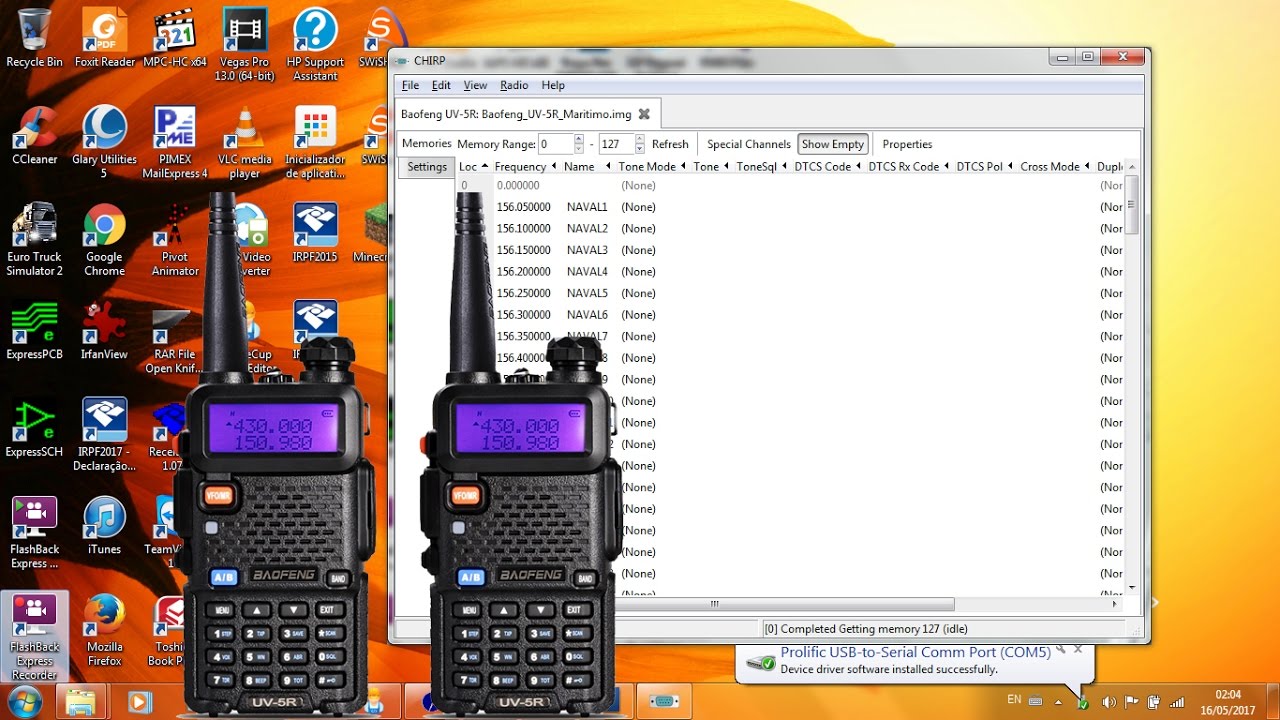This screenshot has width=1280, height=720.
Task: Show hidden tray icons arrow
Action: 1058,702
